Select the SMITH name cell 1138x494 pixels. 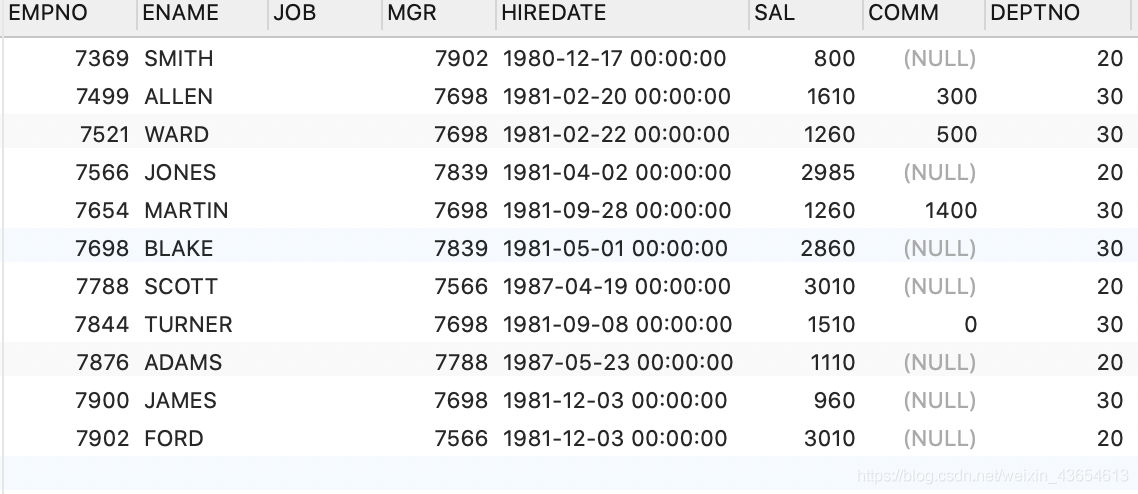179,59
